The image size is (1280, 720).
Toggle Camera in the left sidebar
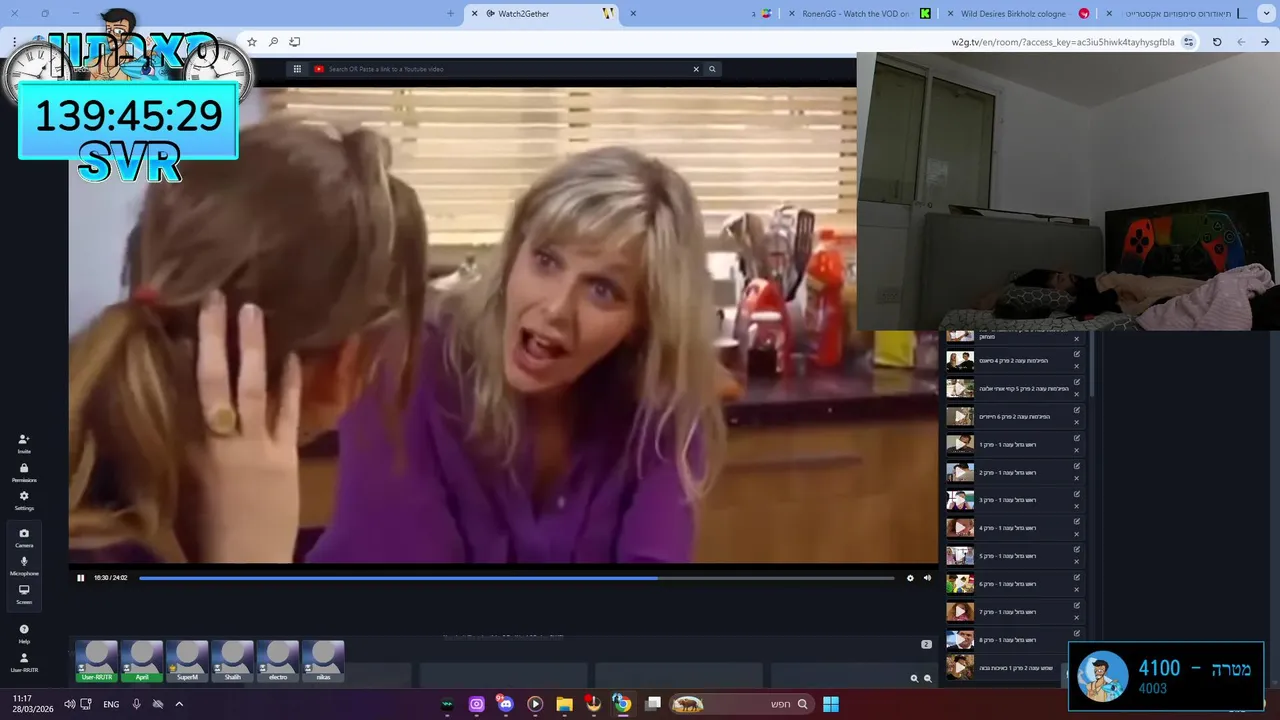click(x=24, y=538)
